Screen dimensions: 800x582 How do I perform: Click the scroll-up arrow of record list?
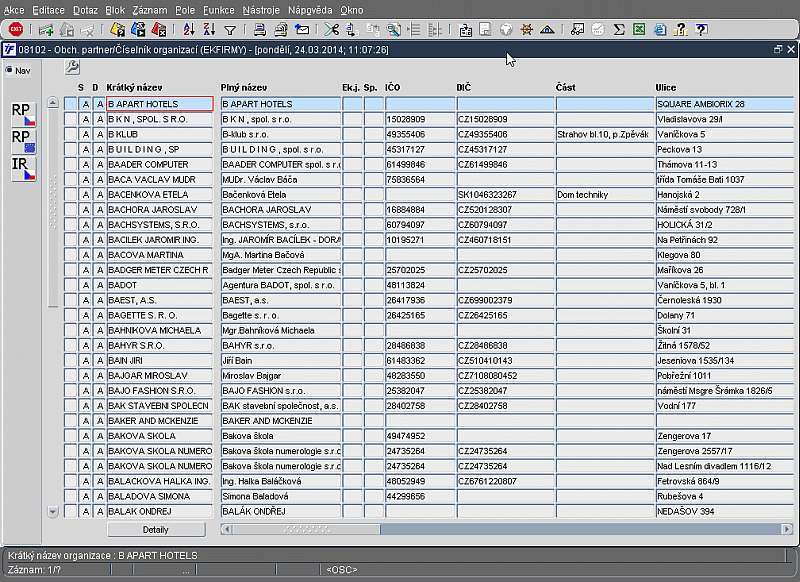(53, 103)
